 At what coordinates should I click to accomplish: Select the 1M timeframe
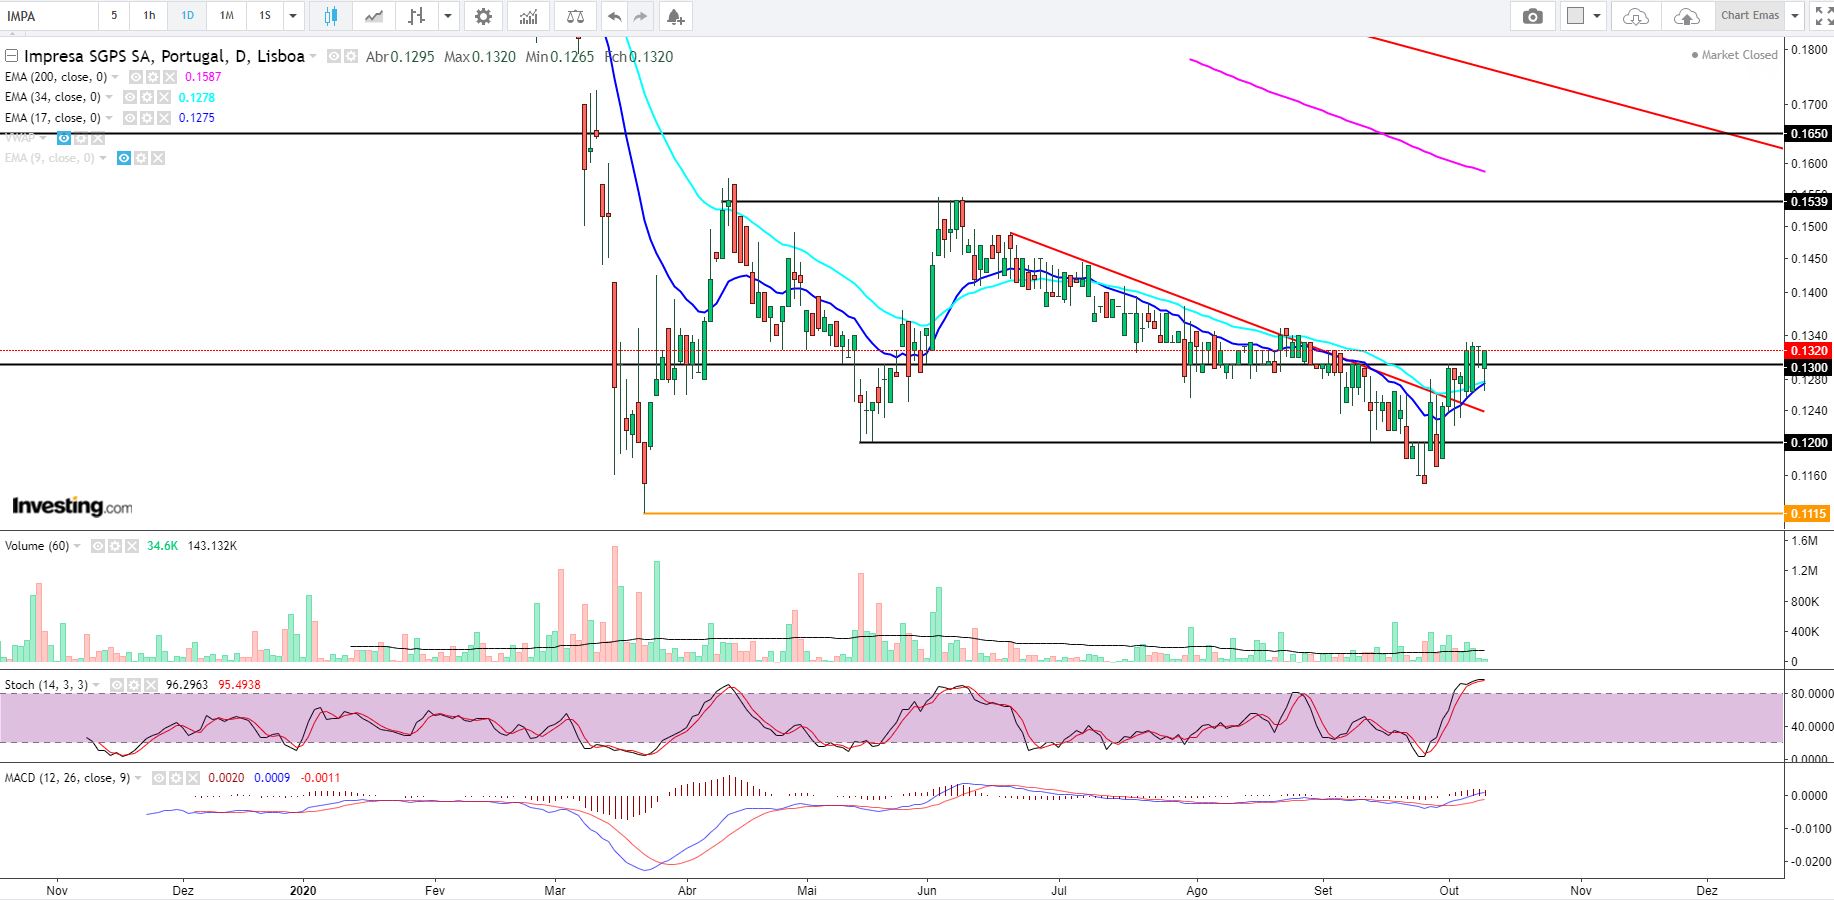tap(227, 16)
